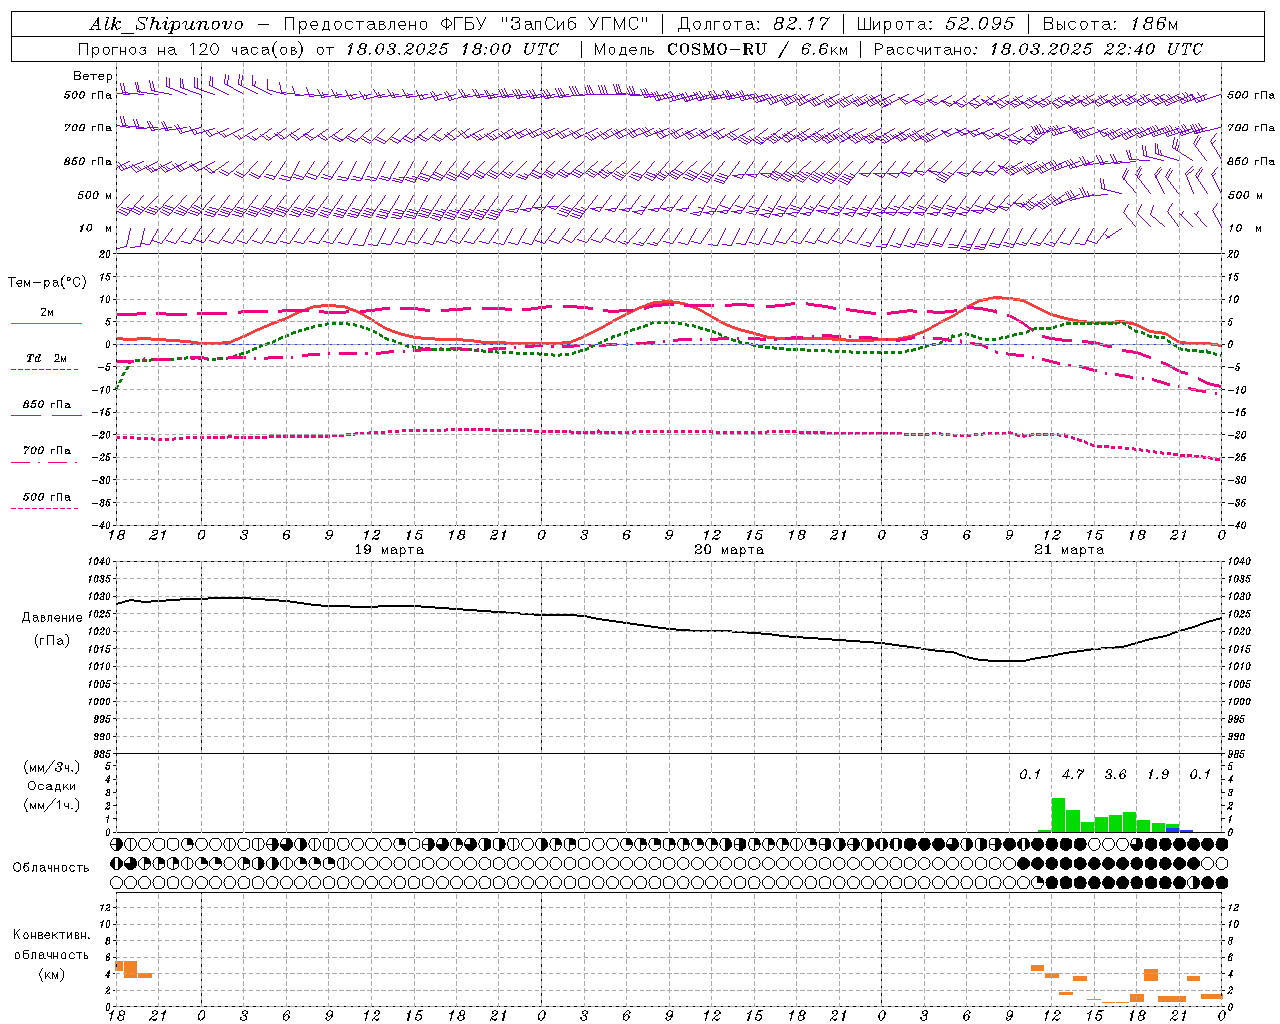Click the Давление pressure chart label
The width and height of the screenshot is (1280, 1024).
pyautogui.click(x=52, y=618)
